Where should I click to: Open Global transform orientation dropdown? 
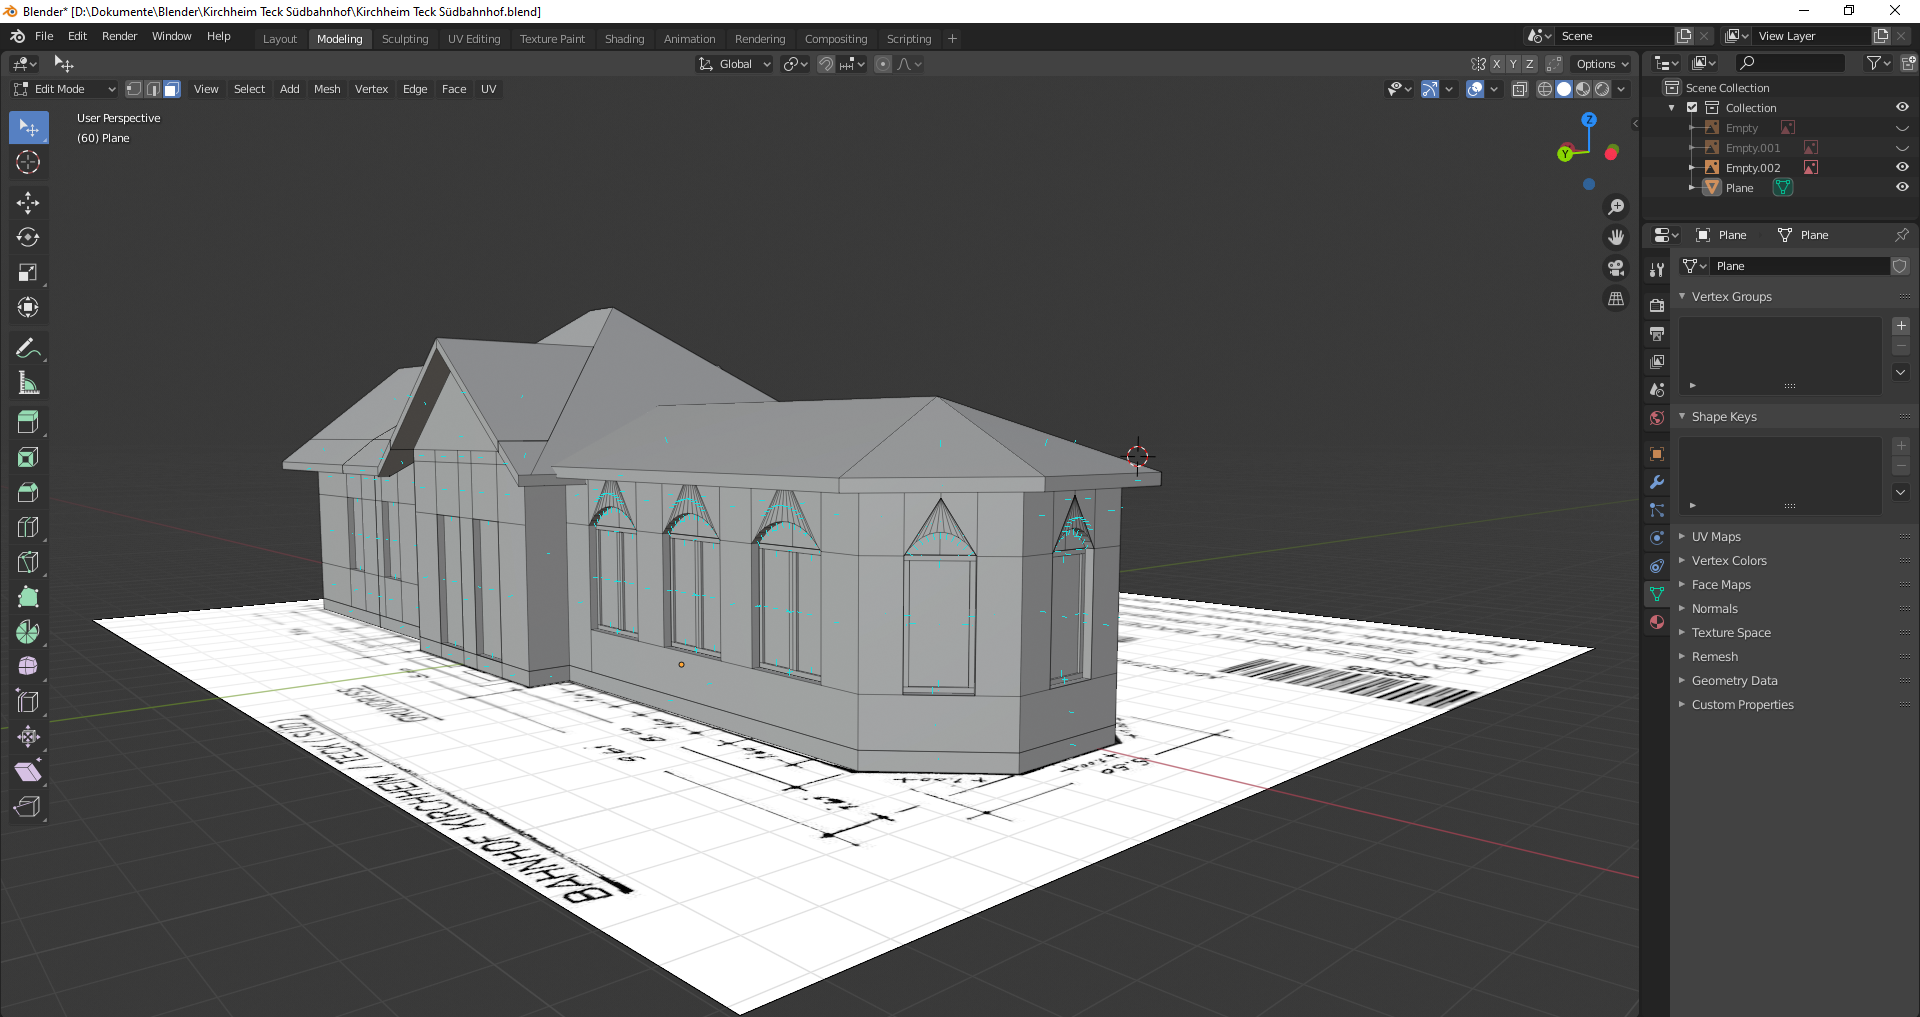tap(735, 64)
